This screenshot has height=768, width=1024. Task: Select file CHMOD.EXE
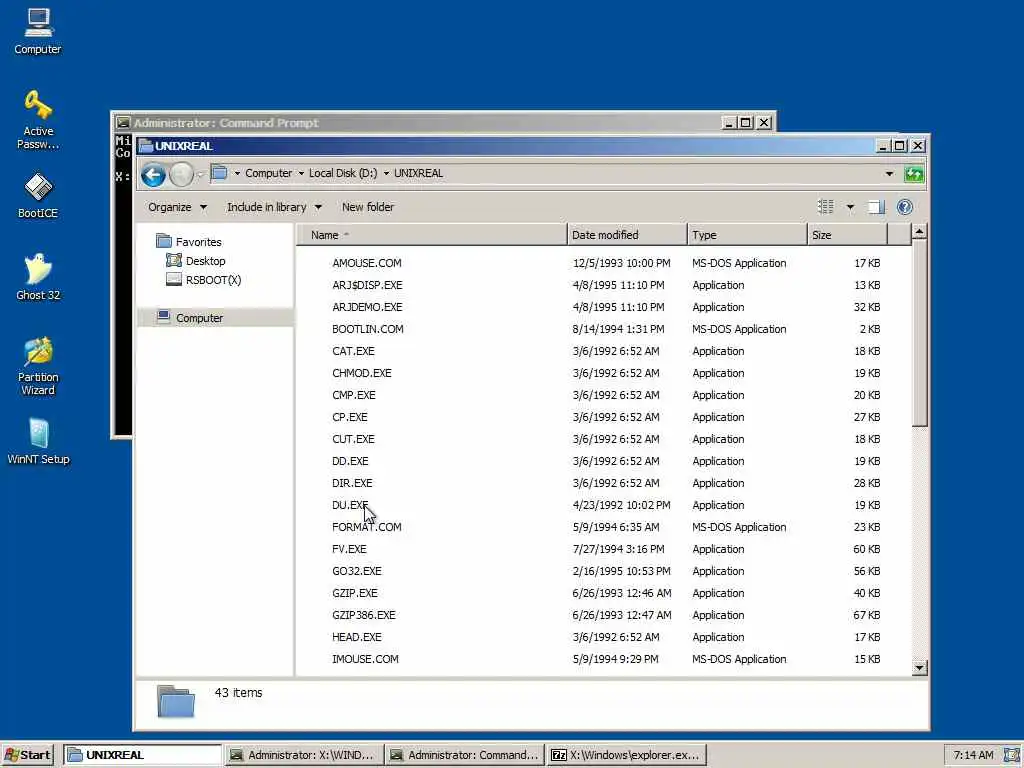[x=362, y=374]
